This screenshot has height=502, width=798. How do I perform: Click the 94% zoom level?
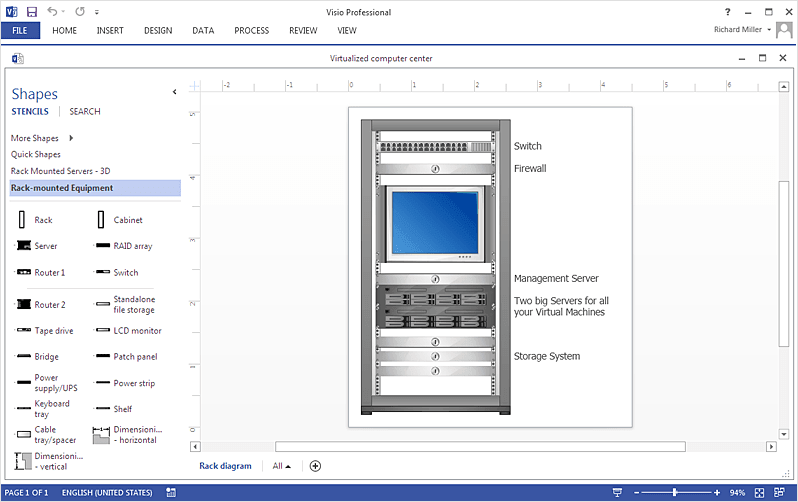(x=737, y=493)
